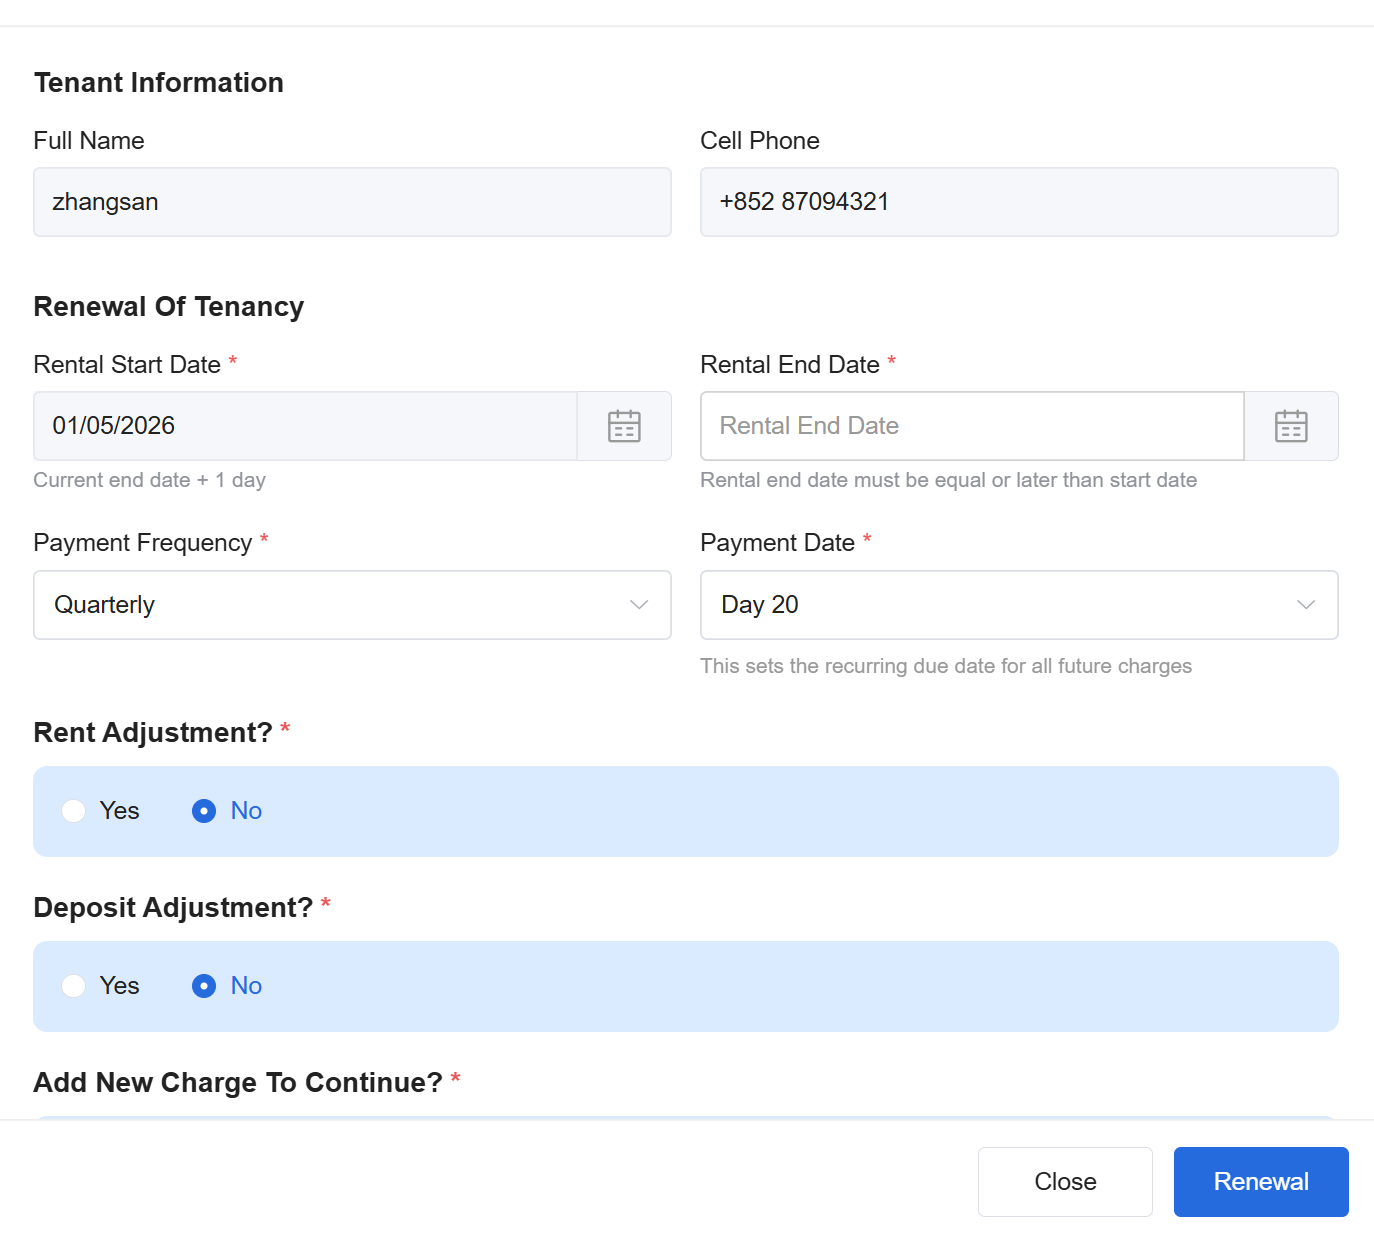Open the Rental Start Date calendar picker

(x=624, y=426)
